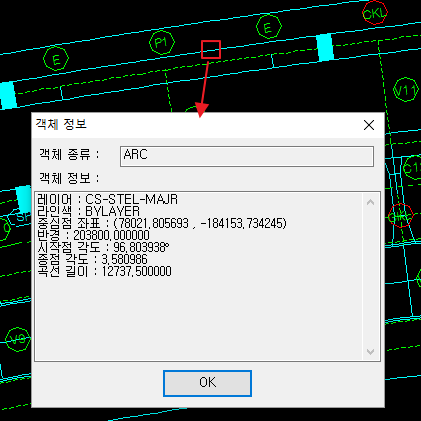Image resolution: width=421 pixels, height=421 pixels.
Task: Close the 객체 정보 dialog
Action: coord(369,125)
